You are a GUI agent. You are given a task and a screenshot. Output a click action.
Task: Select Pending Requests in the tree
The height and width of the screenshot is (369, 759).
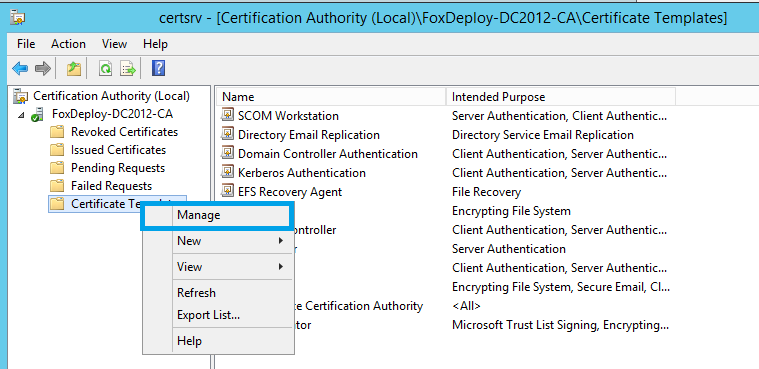[x=118, y=168]
